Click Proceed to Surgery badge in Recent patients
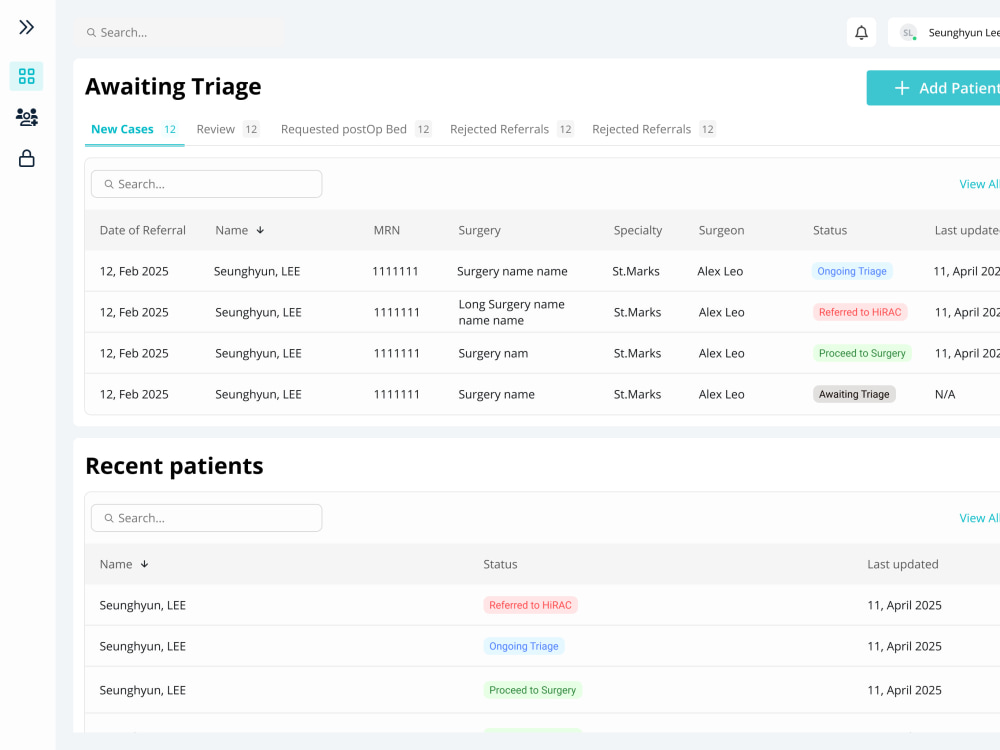 [532, 689]
